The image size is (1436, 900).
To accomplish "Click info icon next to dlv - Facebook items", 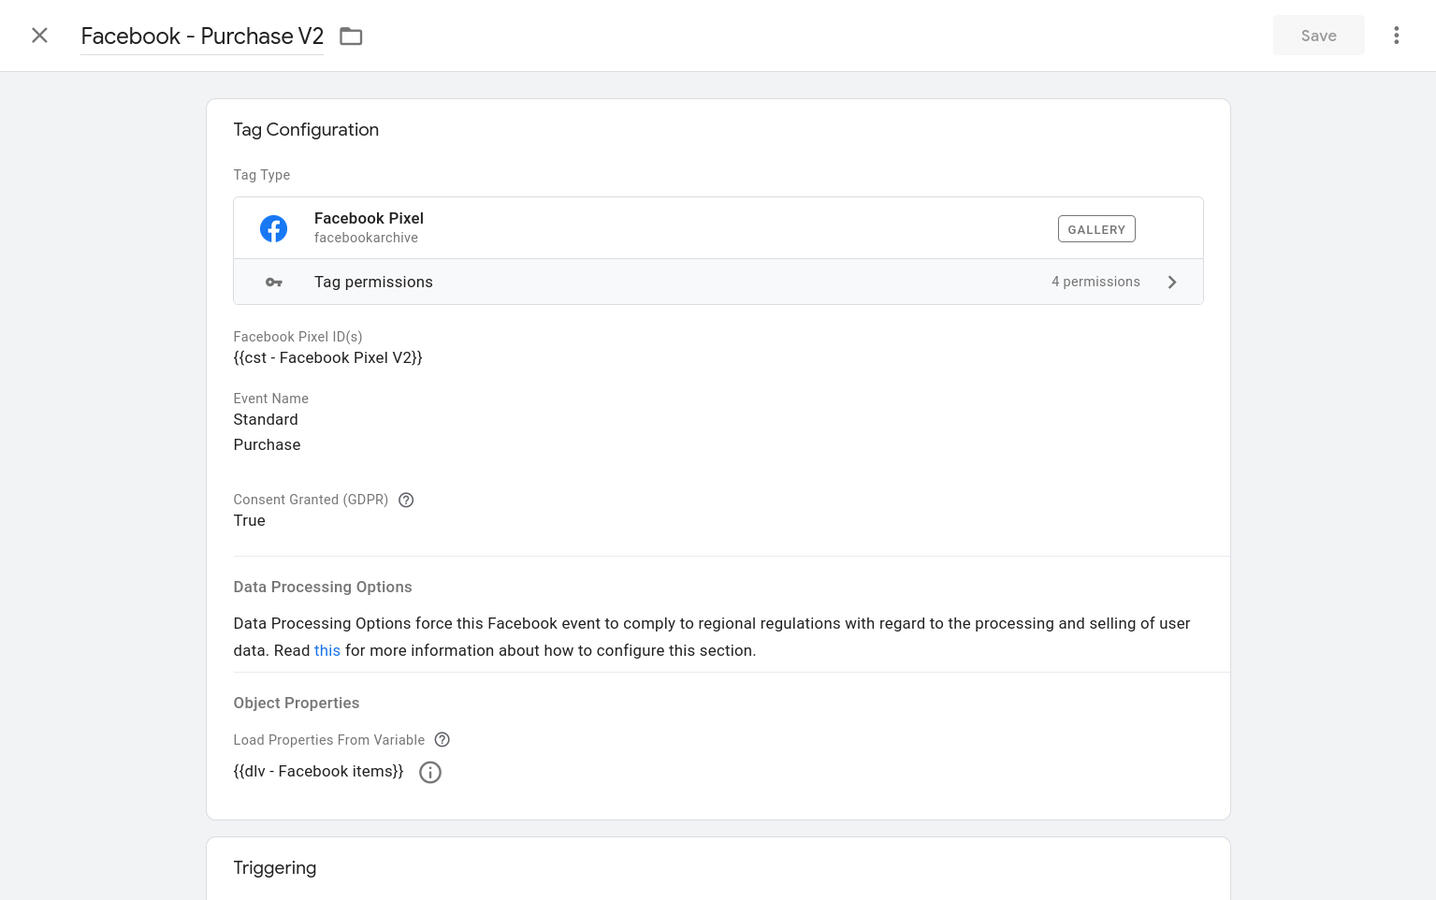I will click(x=430, y=772).
